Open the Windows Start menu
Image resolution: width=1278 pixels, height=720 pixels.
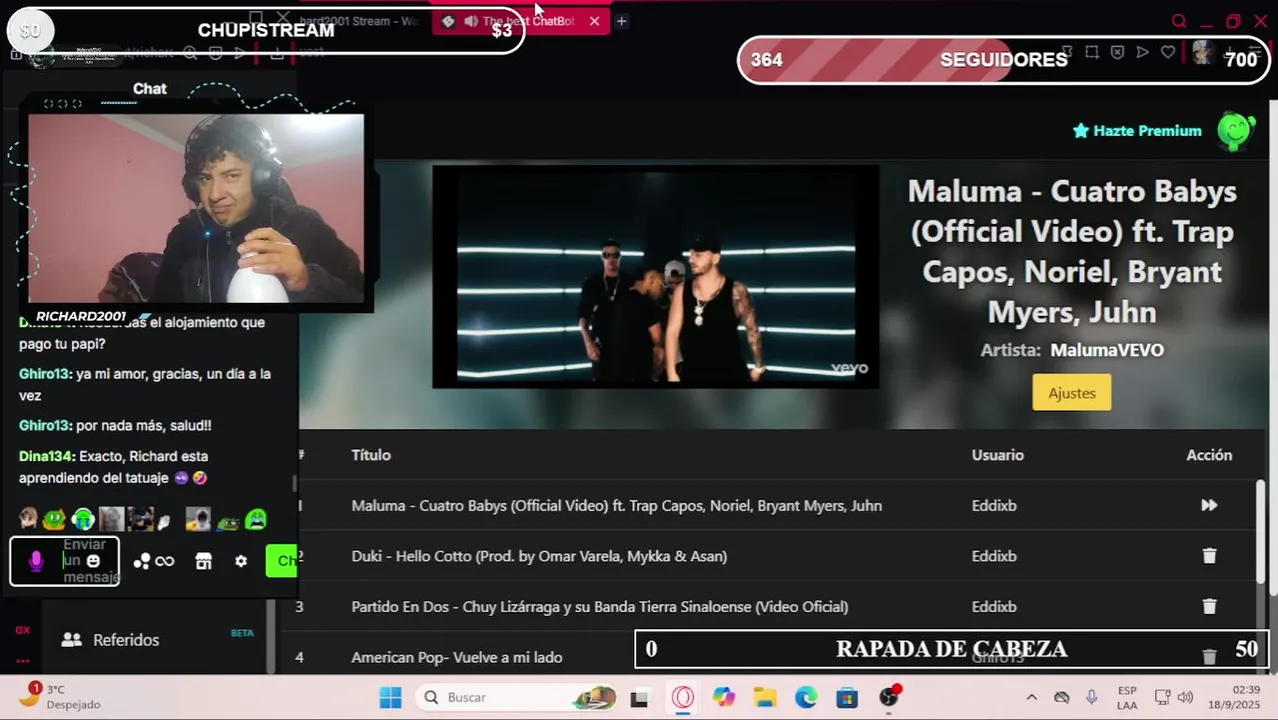(391, 697)
